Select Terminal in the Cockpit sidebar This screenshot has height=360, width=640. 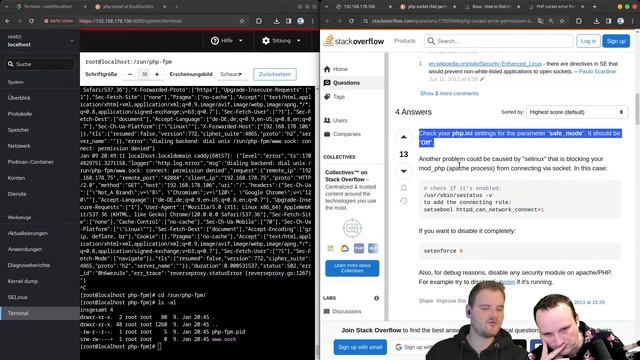40,313
